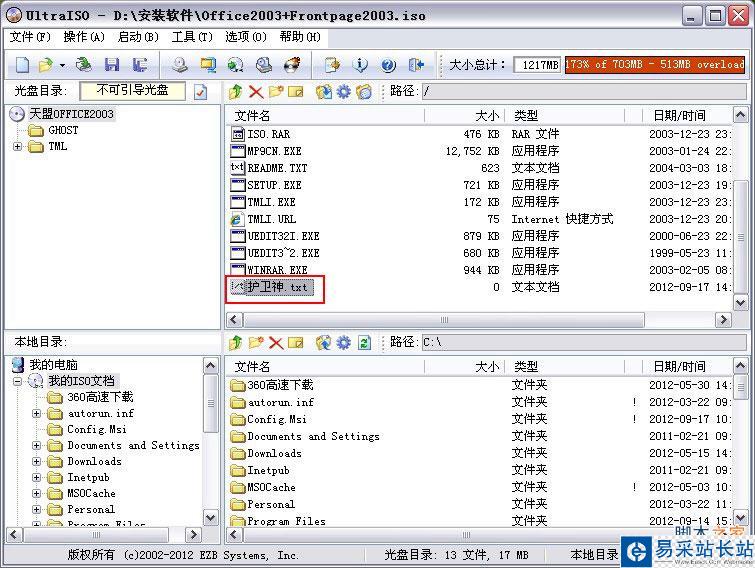
Task: Sort disc file list by 文件名 header
Action: coord(325,116)
